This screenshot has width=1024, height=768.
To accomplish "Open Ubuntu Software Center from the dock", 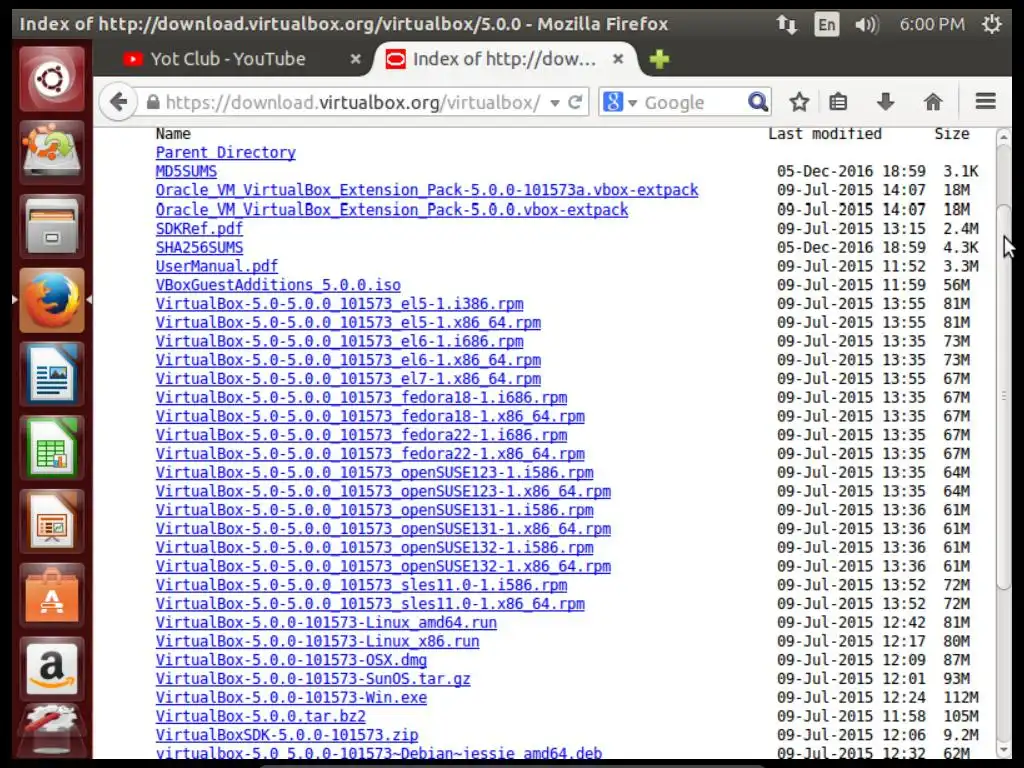I will [x=52, y=596].
